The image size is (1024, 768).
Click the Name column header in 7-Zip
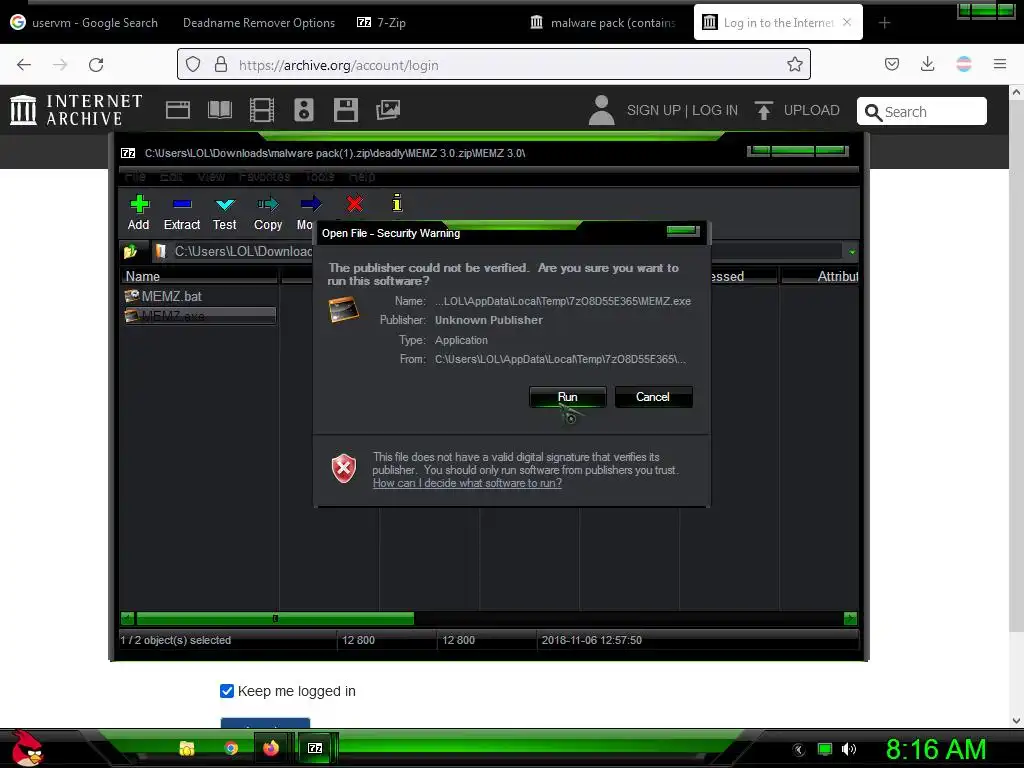[x=199, y=276]
